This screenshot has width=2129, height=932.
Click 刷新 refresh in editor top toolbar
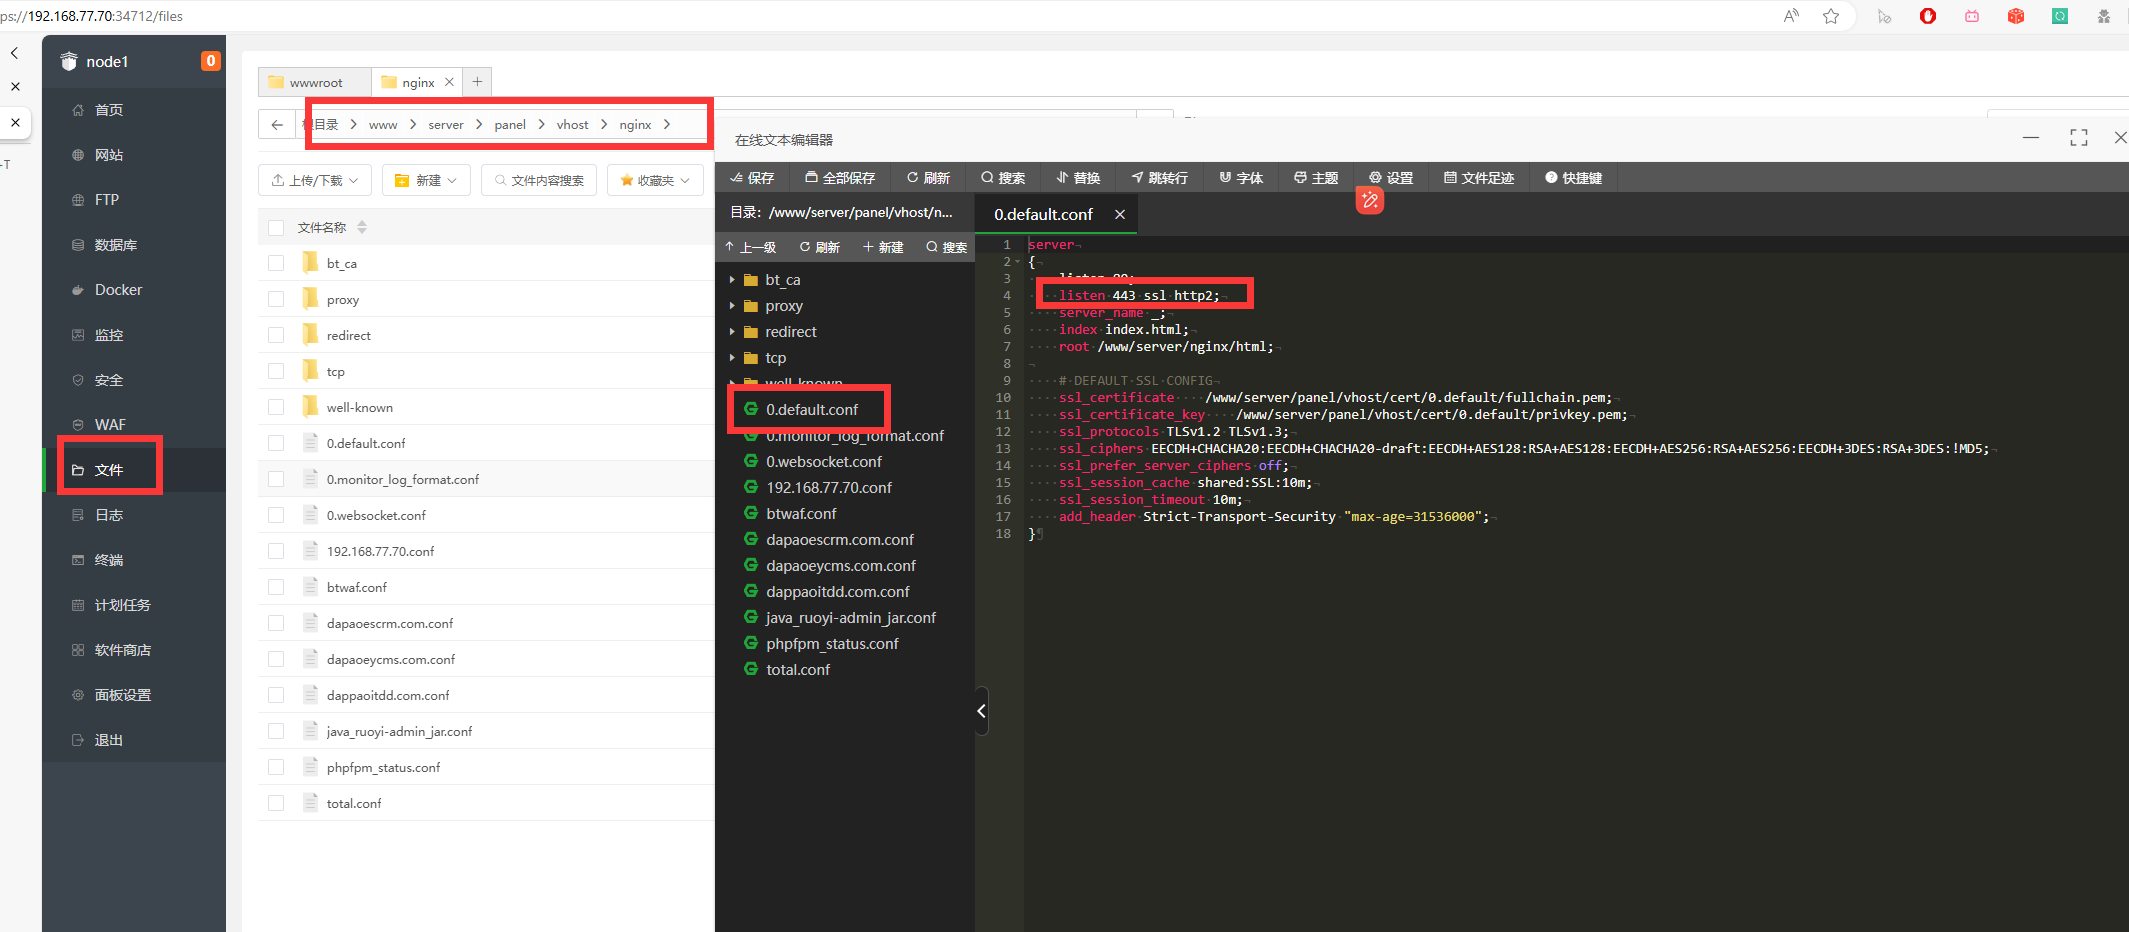(x=928, y=178)
